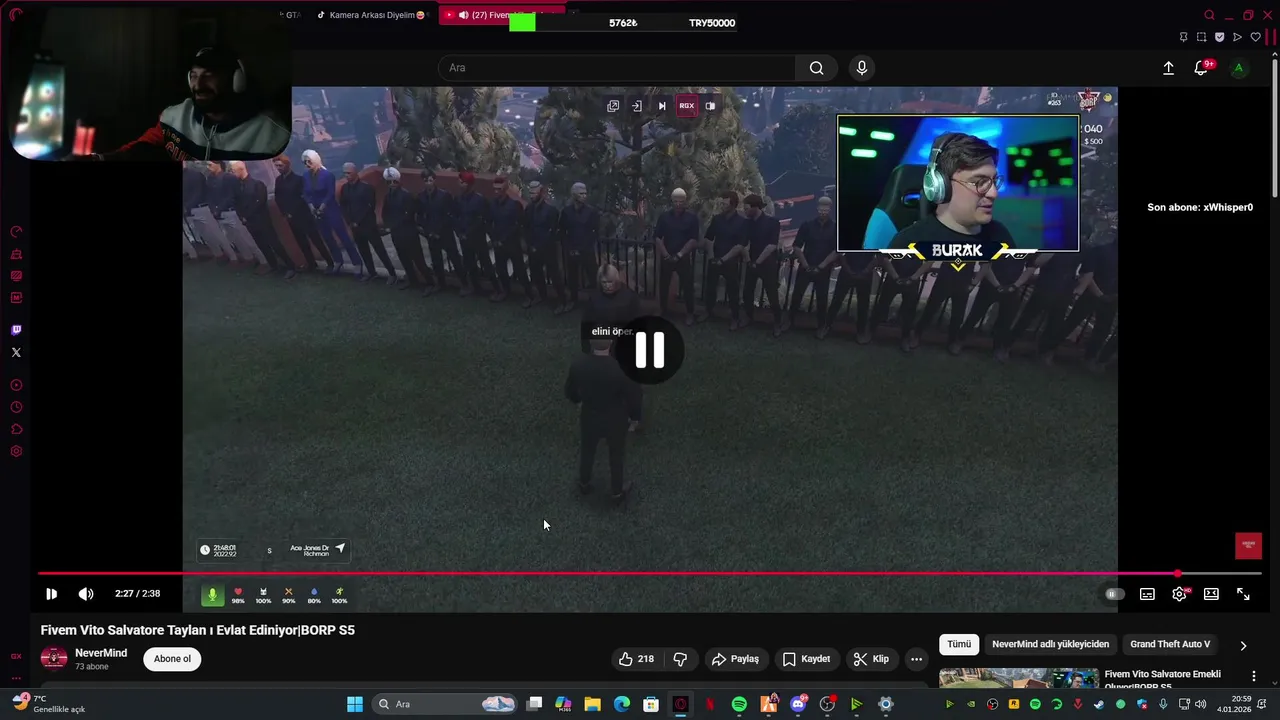This screenshot has width=1280, height=720.
Task: Open NeverMind channel avatar
Action: [54, 659]
